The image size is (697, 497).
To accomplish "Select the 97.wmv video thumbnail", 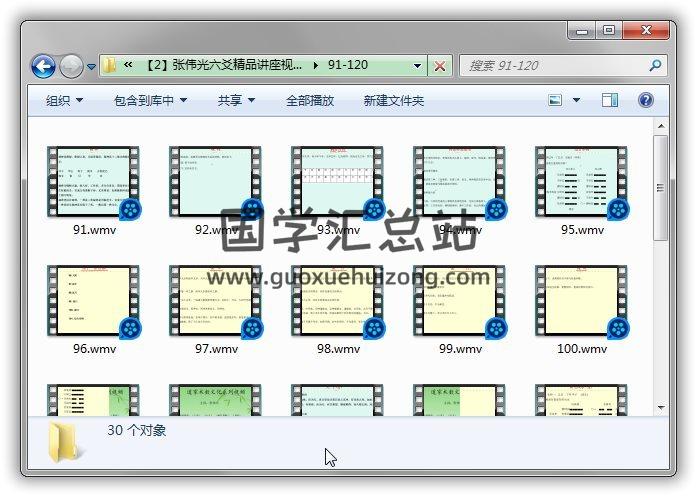I will (215, 301).
